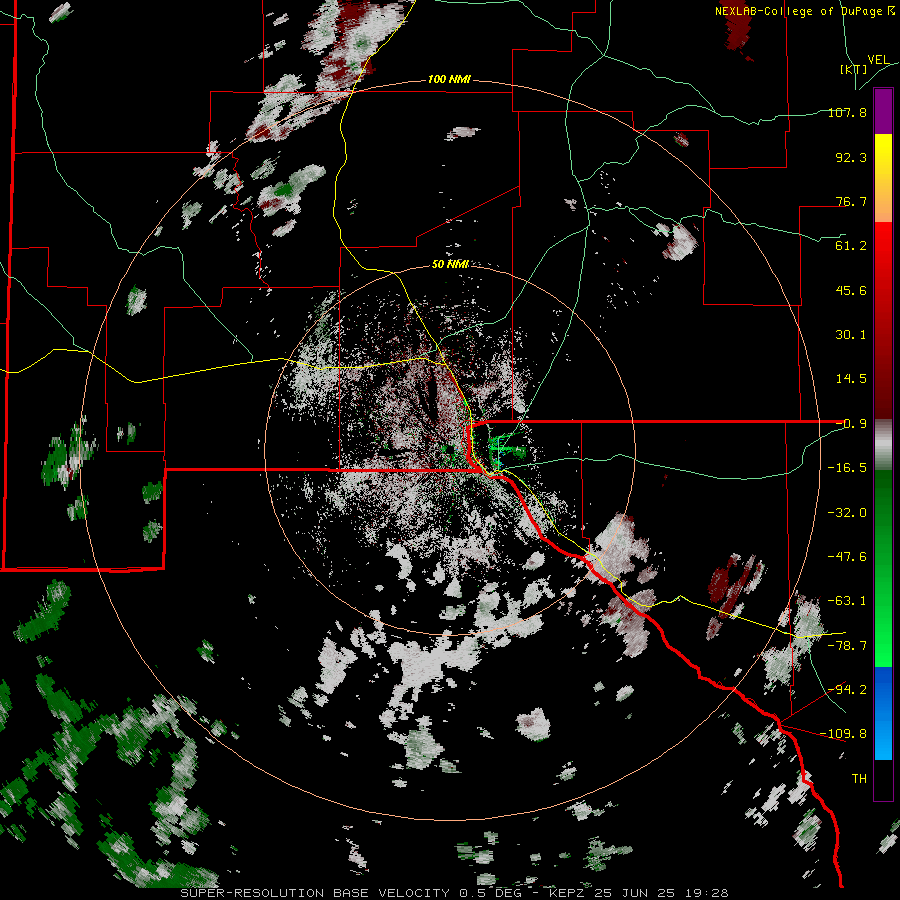
Task: Click the 50 NMI range ring label
Action: tap(450, 264)
